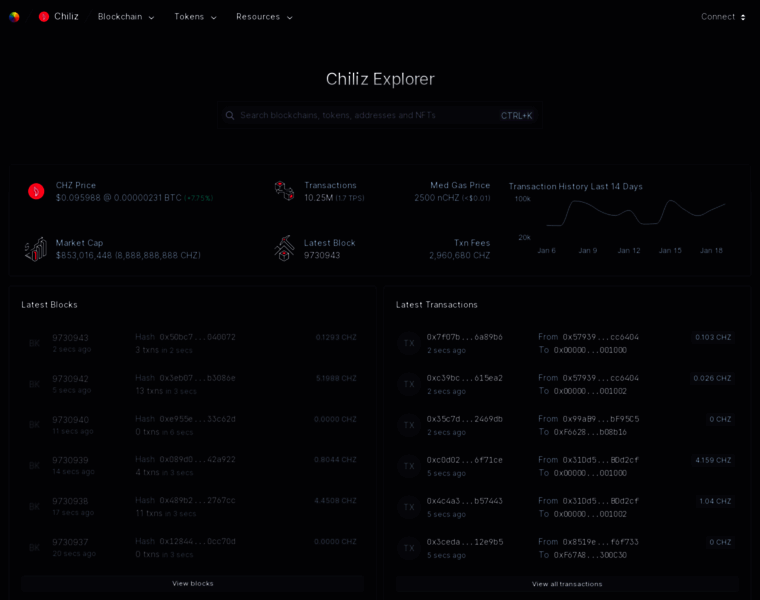Click TX icon for 0xc0d02...6f71ce
Image resolution: width=760 pixels, height=600 pixels.
[409, 466]
